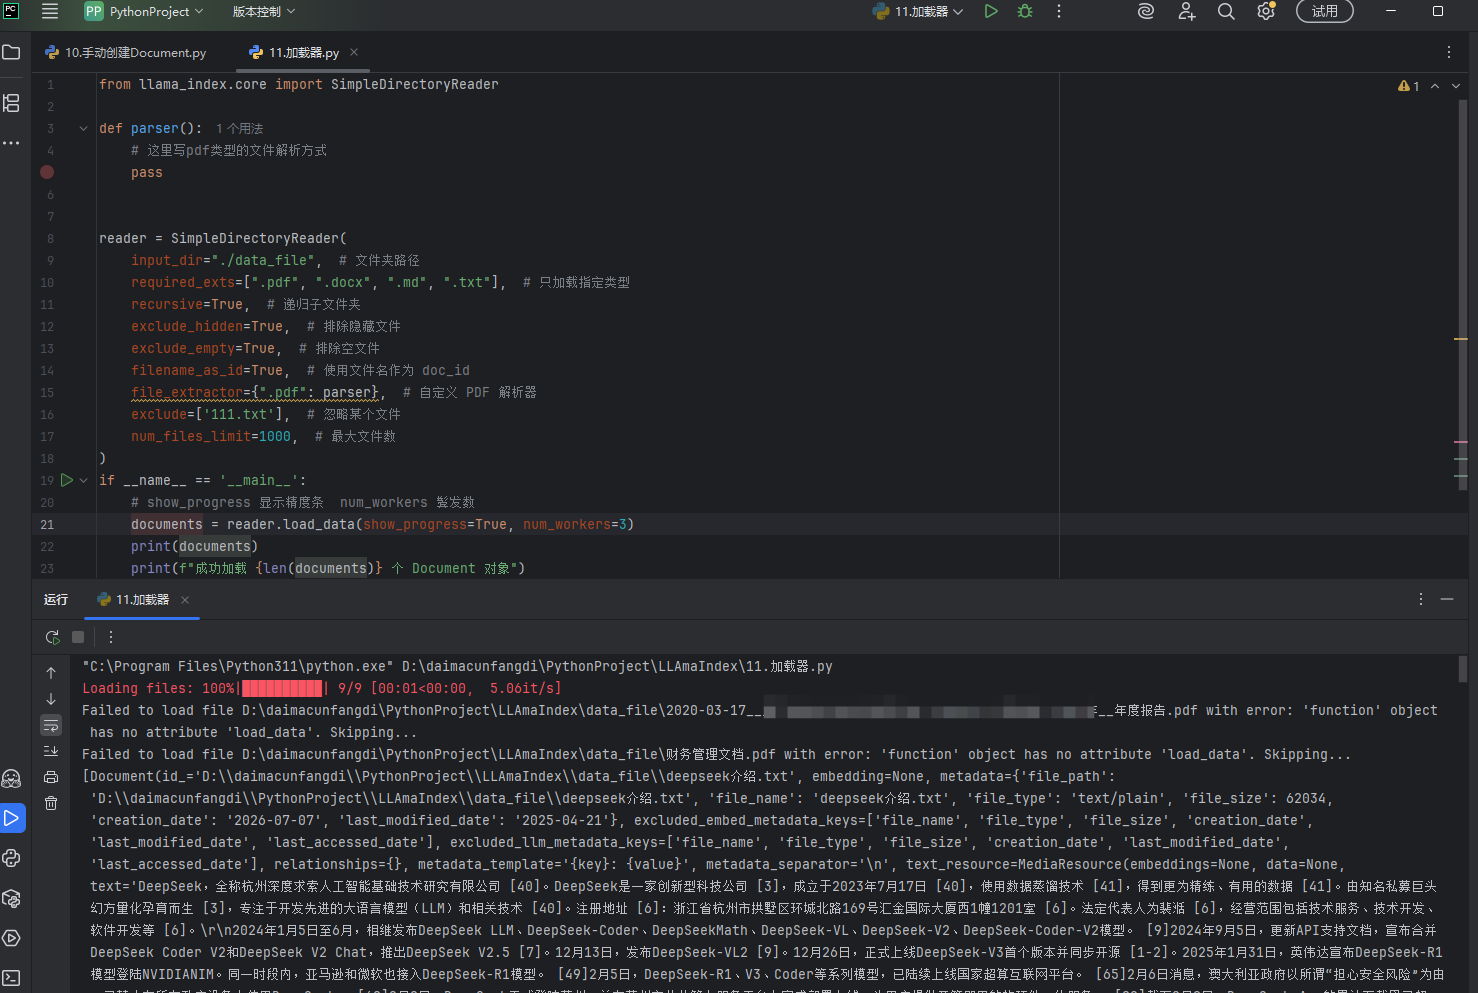
Task: Open Run panel options menu
Action: coord(1421,599)
